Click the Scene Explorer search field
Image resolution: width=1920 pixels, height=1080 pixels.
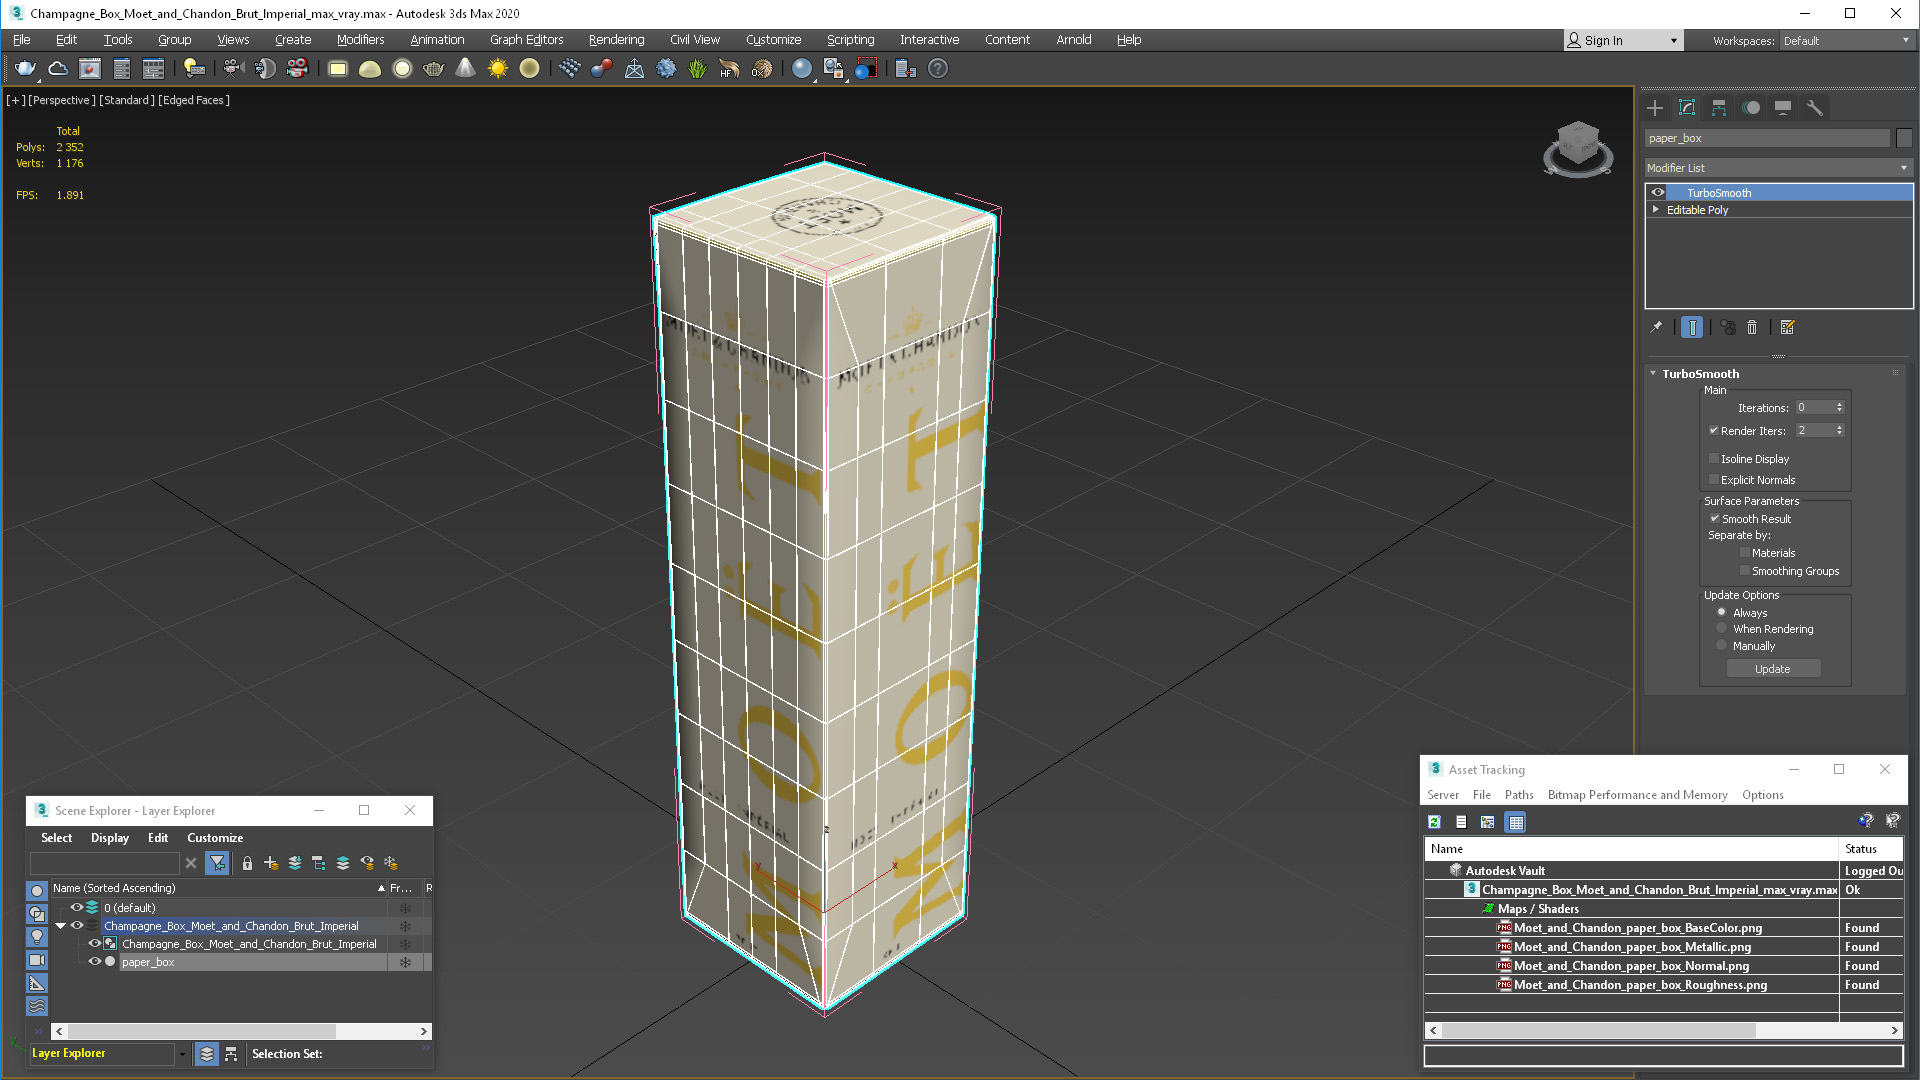104,863
